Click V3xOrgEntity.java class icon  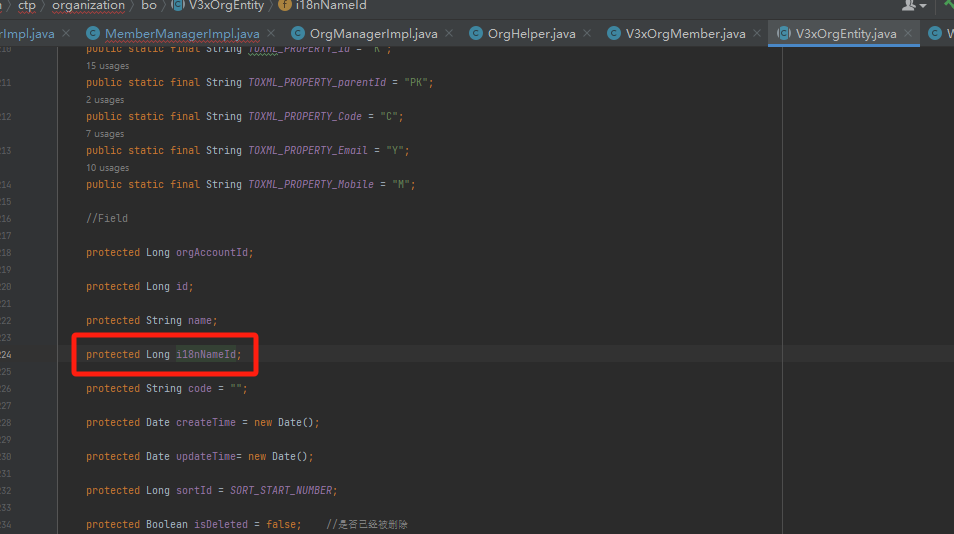[x=784, y=33]
